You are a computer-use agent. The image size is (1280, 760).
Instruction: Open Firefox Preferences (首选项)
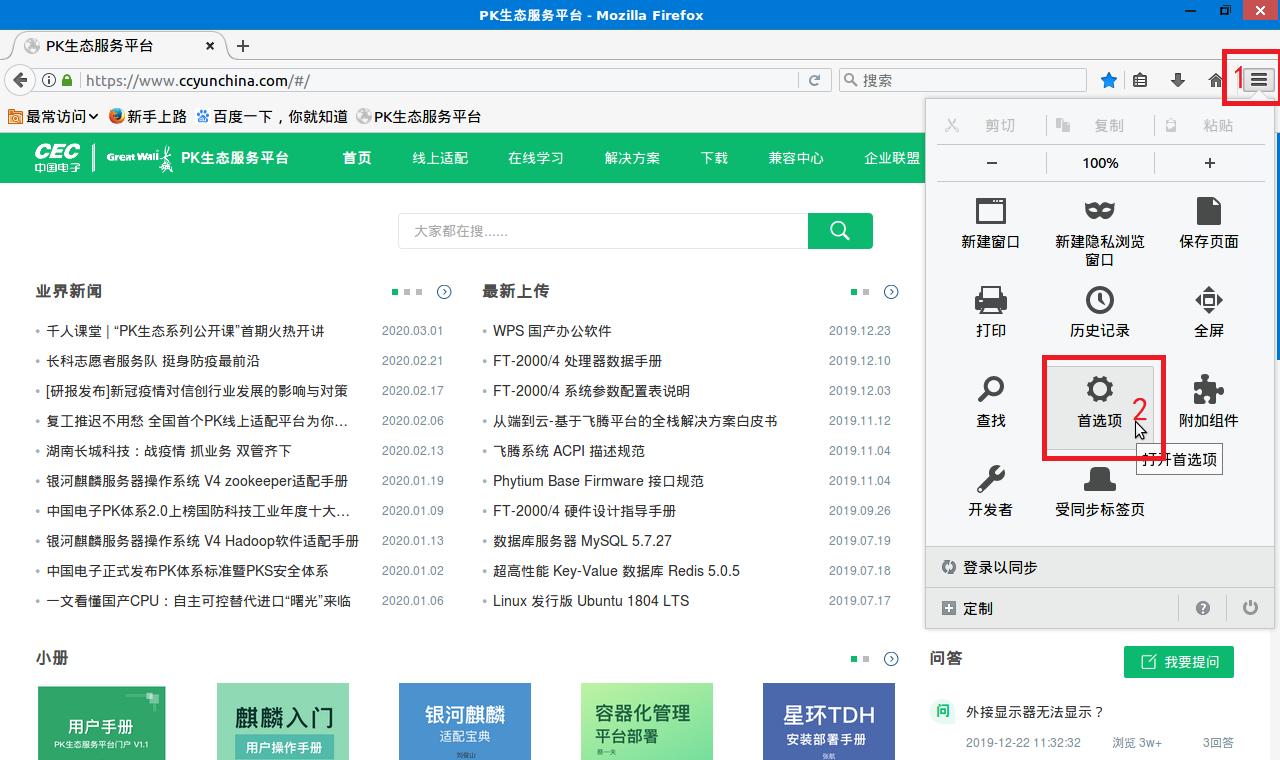(1100, 398)
